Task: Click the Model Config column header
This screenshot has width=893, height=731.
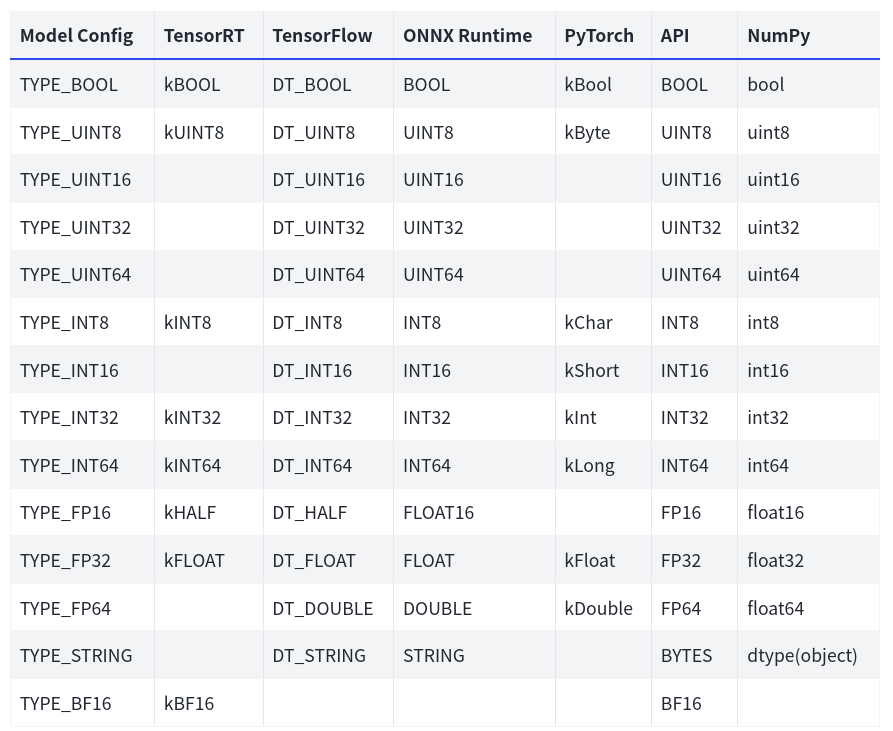Action: click(x=76, y=36)
